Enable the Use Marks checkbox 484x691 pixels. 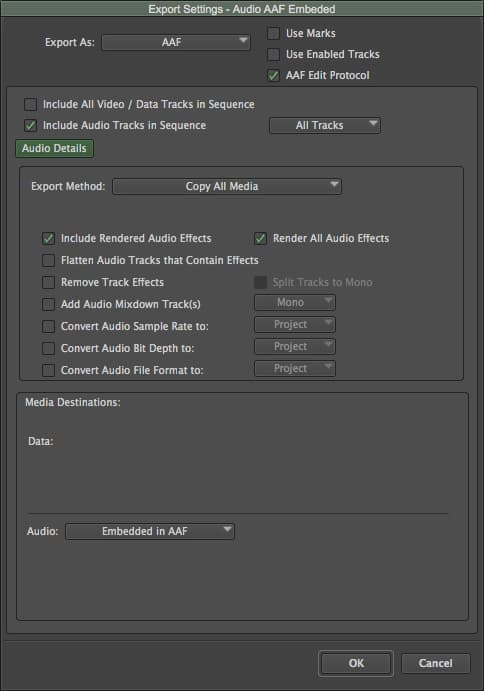[x=273, y=33]
